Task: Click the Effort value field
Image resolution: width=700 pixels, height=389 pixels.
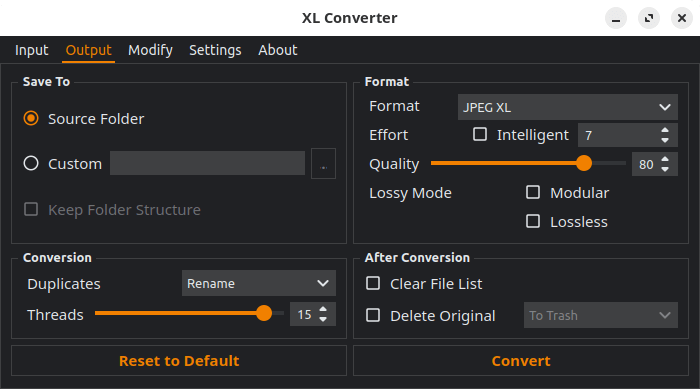Action: 618,135
